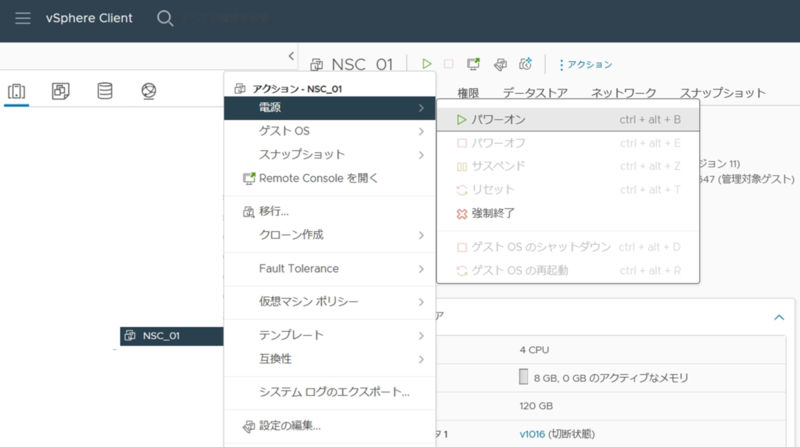Expand the Fault Tolerance submenu

[330, 268]
